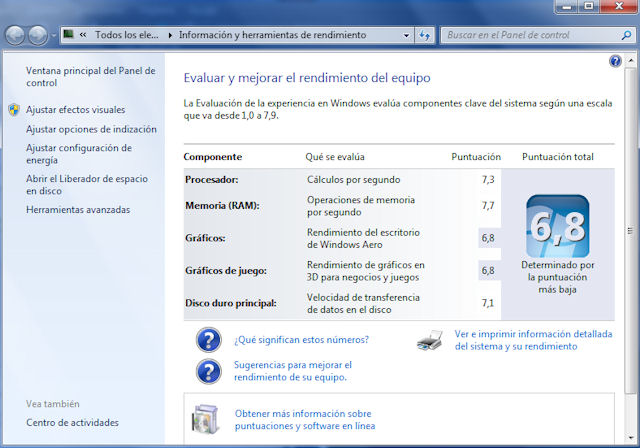Screen dimensions: 640x448
Task: Open 'Ajustar configuración de energía' link
Action: (x=79, y=154)
